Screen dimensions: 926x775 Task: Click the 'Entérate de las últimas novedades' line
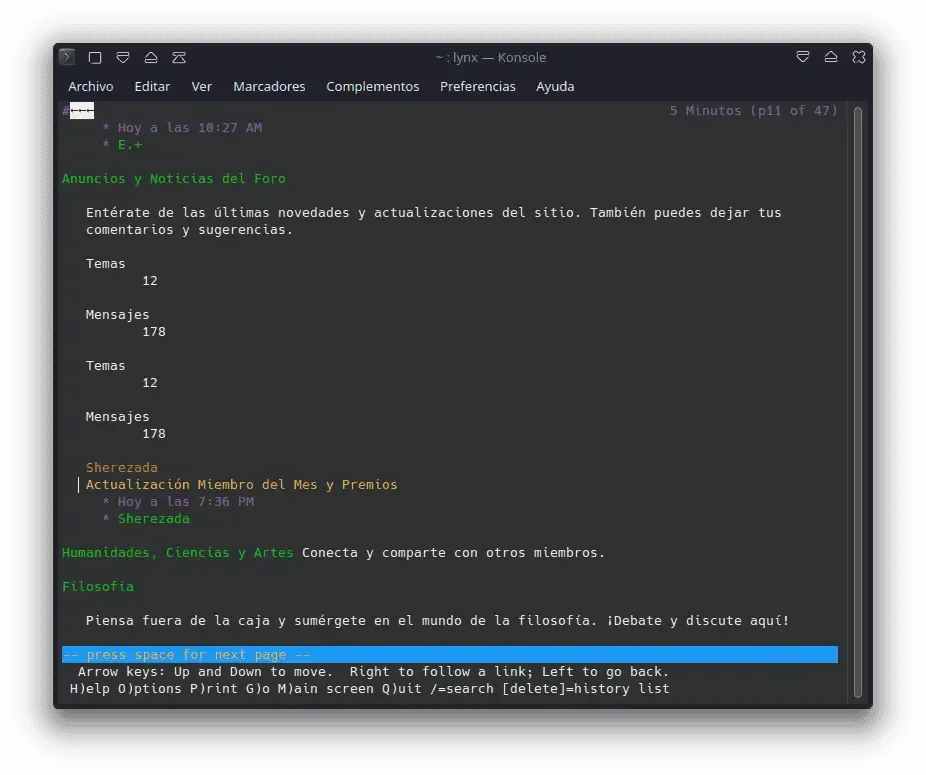(433, 213)
